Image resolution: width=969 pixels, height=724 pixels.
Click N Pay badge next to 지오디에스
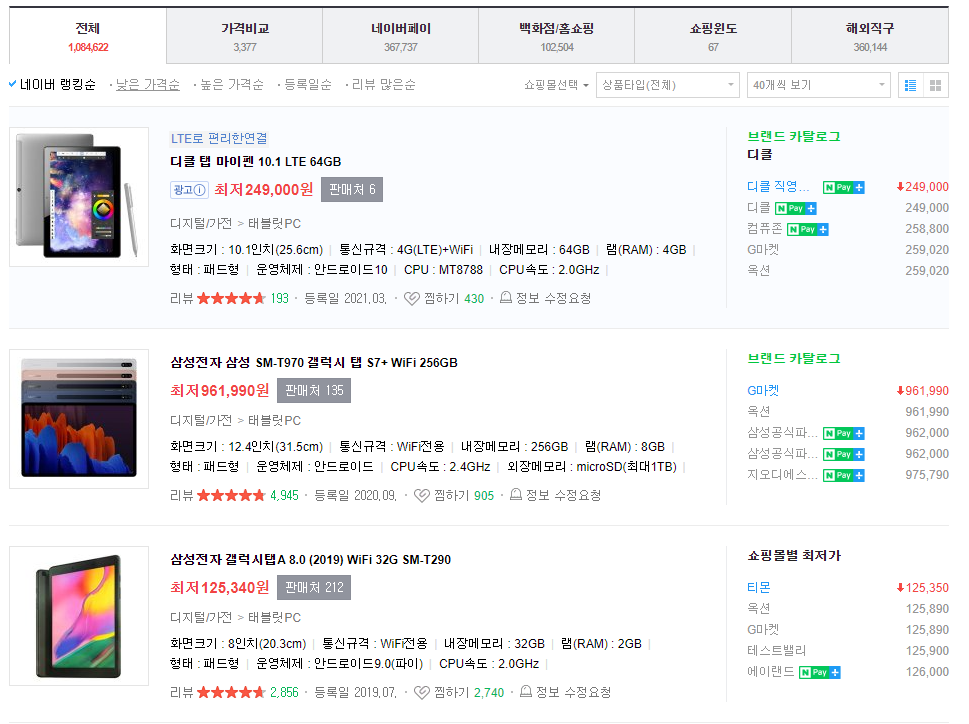(844, 476)
